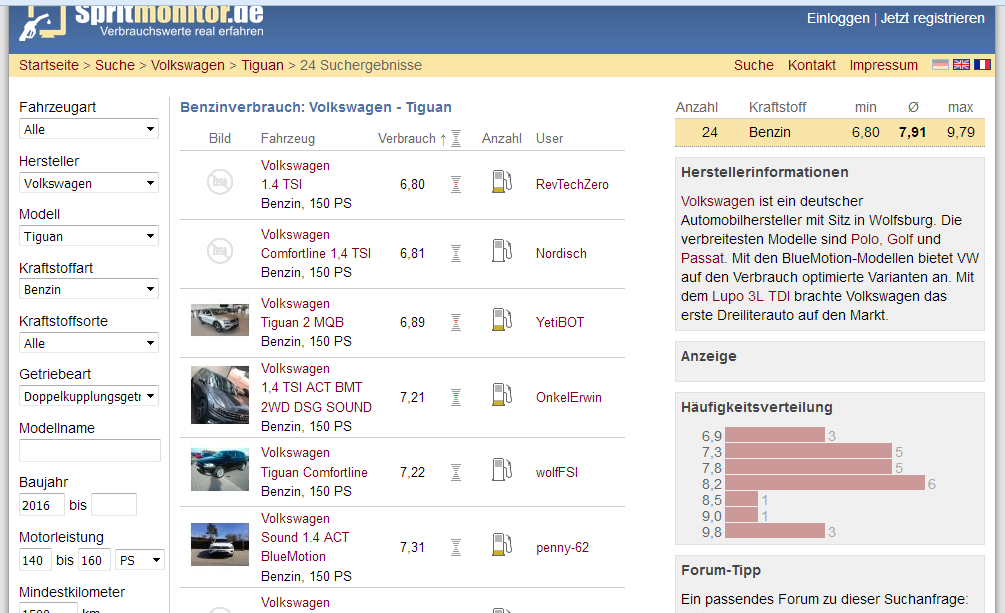Open the user profile of Nordisch
The height and width of the screenshot is (613, 1005).
coord(561,254)
